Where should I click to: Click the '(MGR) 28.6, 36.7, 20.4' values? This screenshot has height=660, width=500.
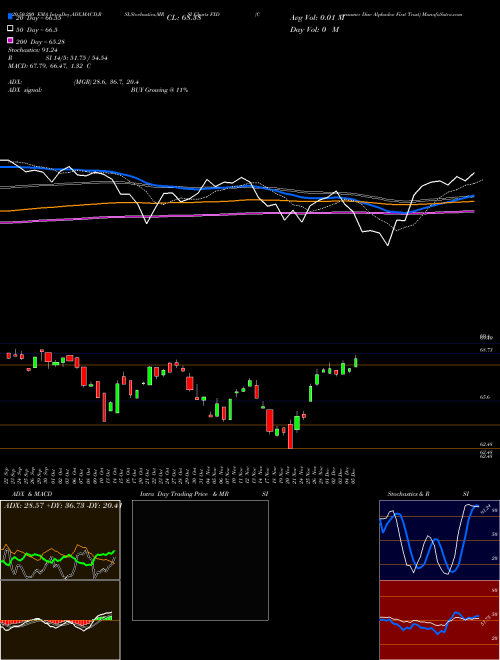[106, 82]
